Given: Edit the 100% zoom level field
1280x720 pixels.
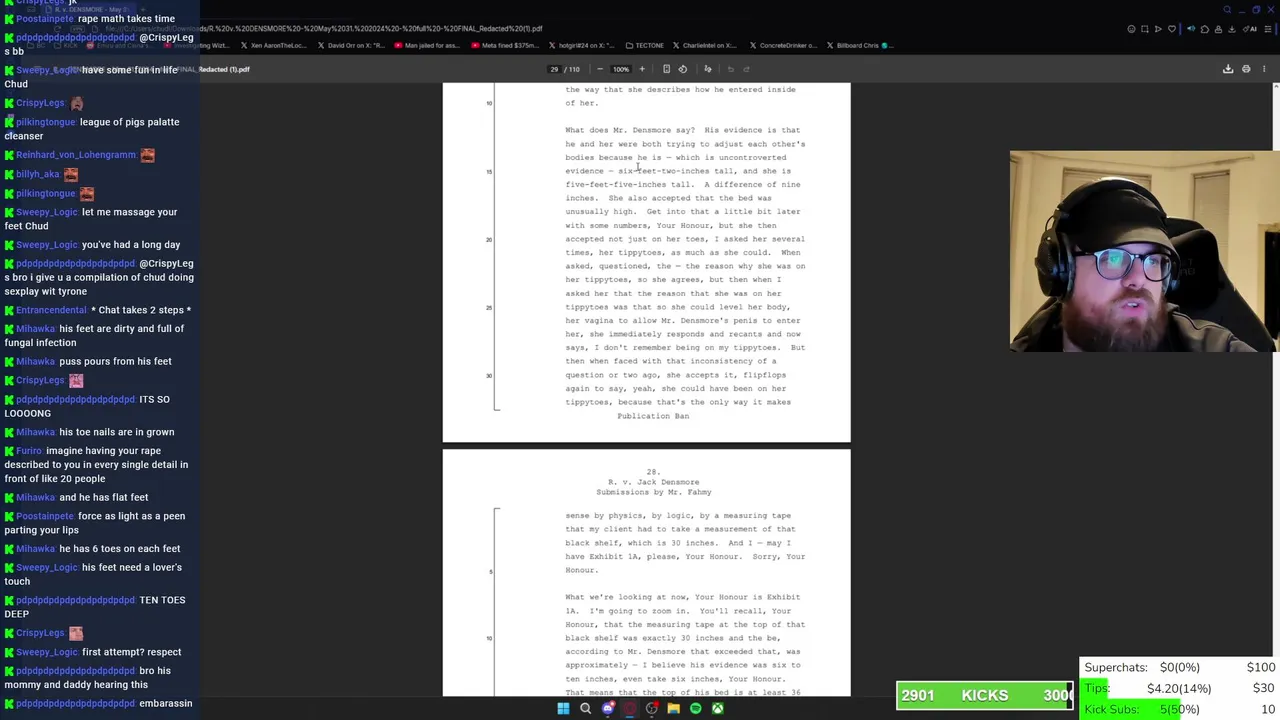Looking at the screenshot, I should pos(621,69).
